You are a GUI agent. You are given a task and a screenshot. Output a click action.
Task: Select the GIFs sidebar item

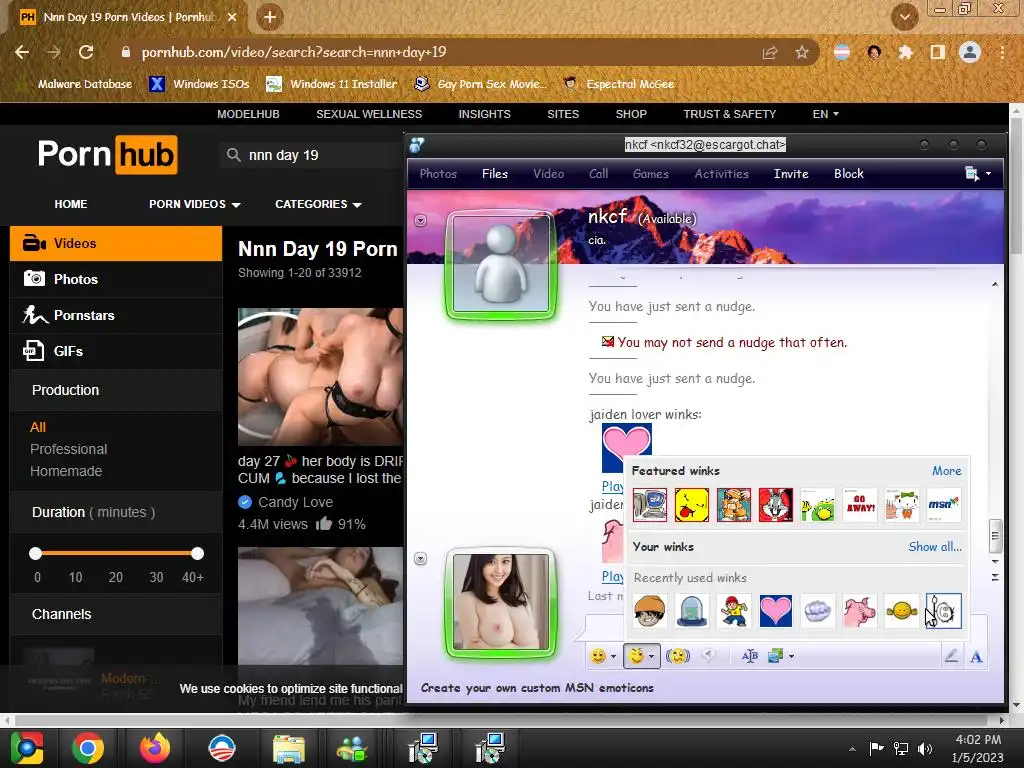pos(116,351)
